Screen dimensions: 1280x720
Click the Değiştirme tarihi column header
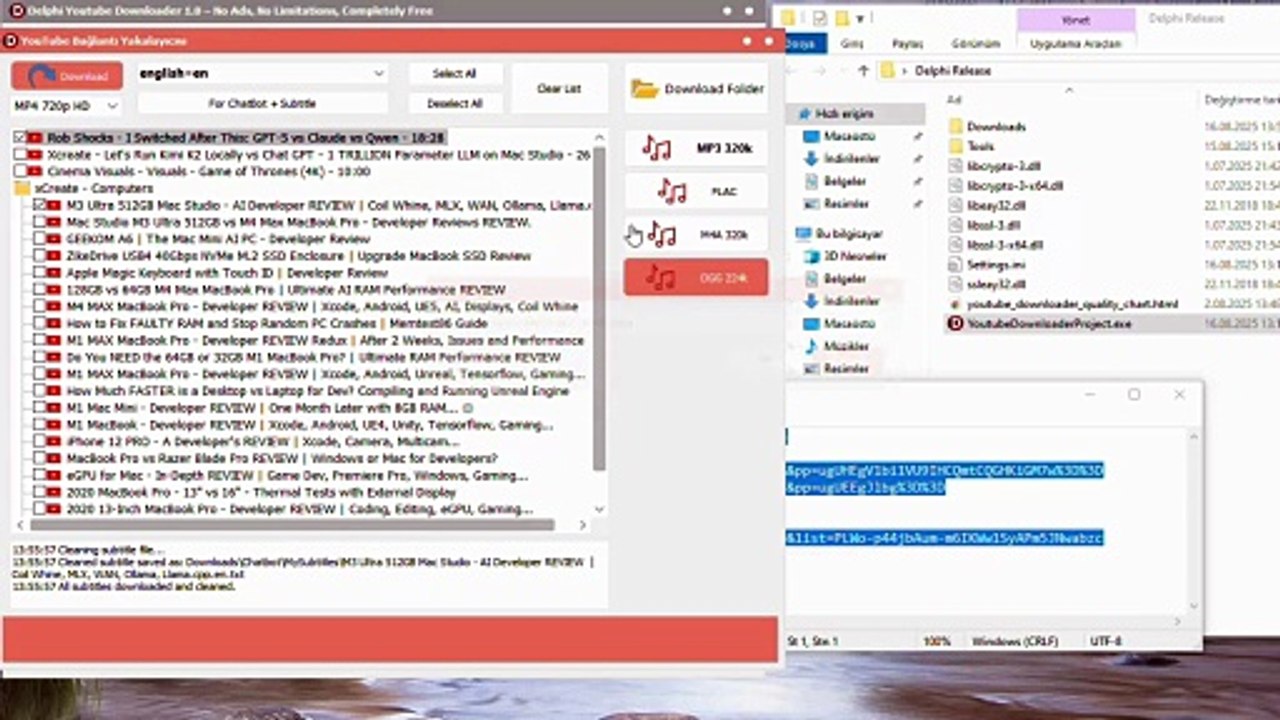point(1241,100)
